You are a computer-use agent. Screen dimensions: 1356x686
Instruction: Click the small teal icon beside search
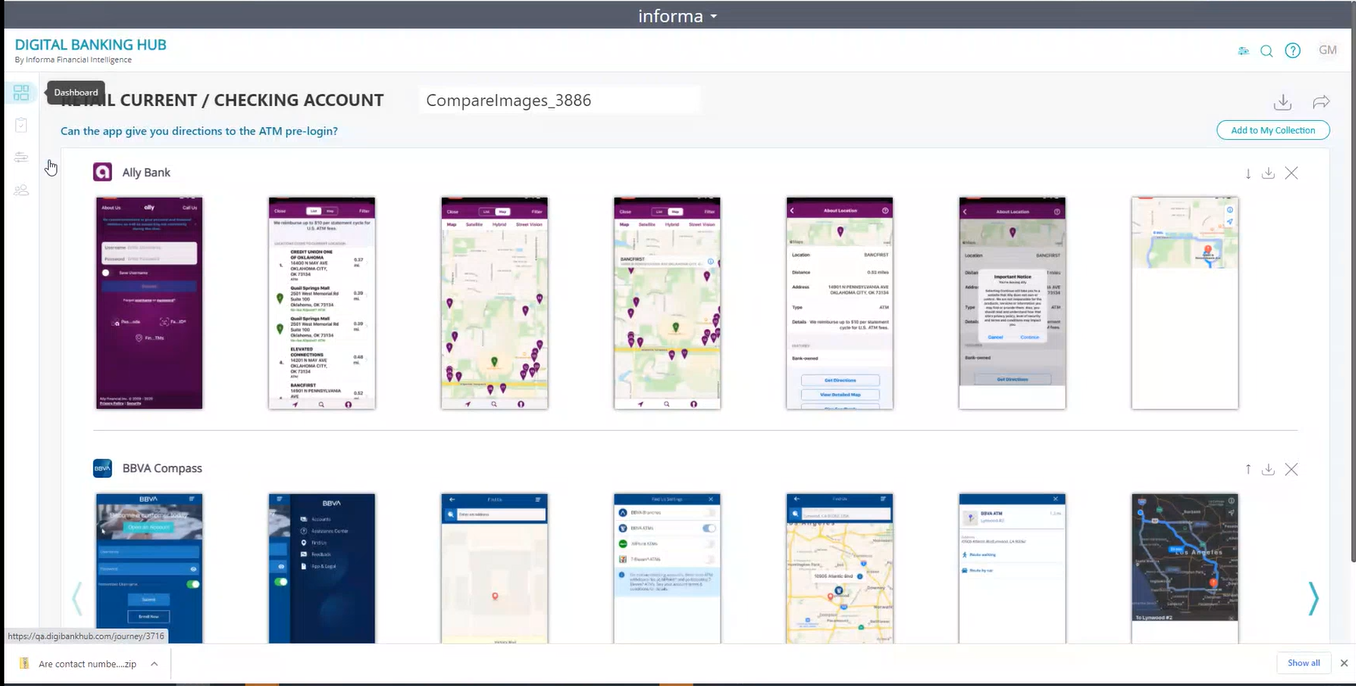1243,51
